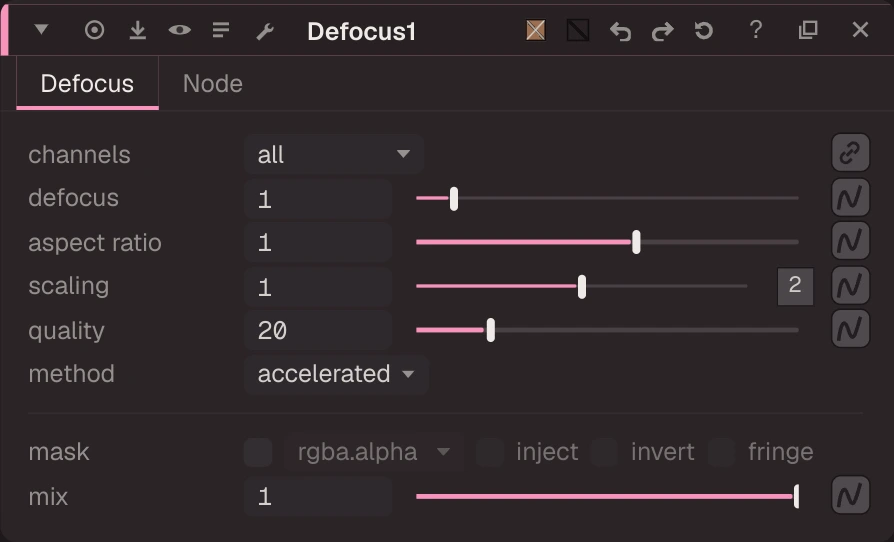Open the scaling animation curve button
The width and height of the screenshot is (894, 542).
tap(850, 285)
